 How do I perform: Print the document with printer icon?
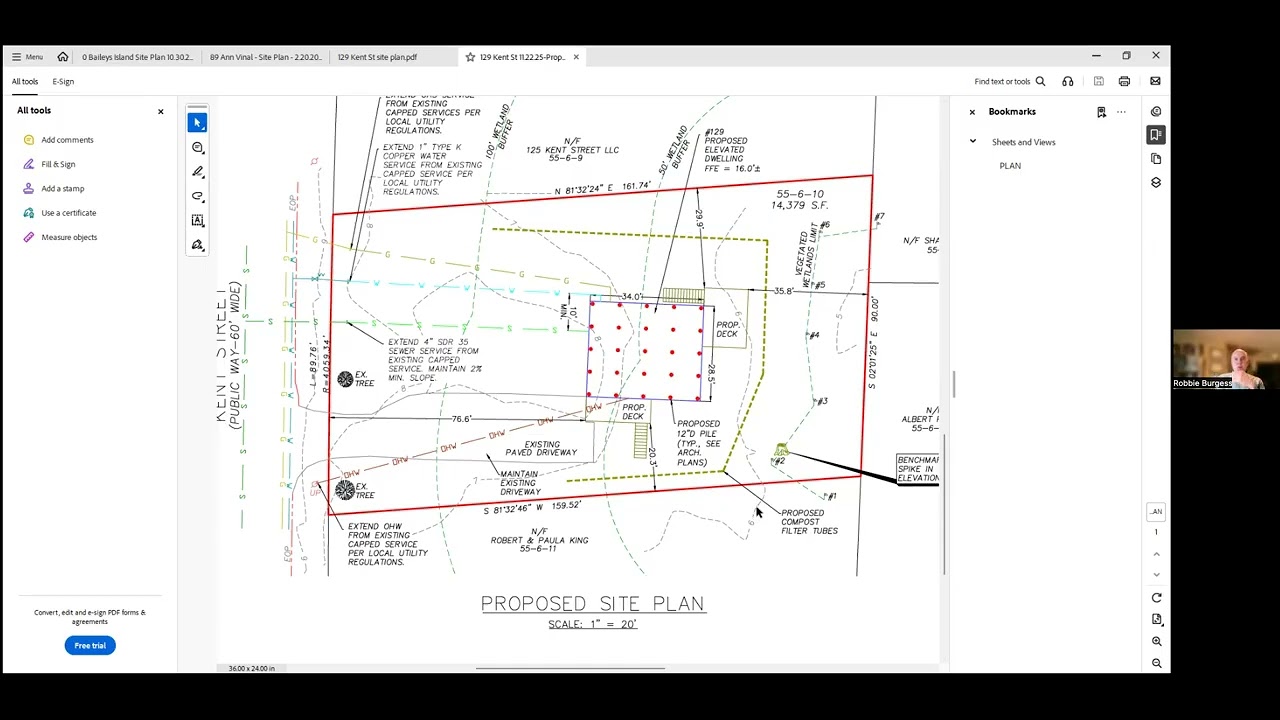[1124, 81]
